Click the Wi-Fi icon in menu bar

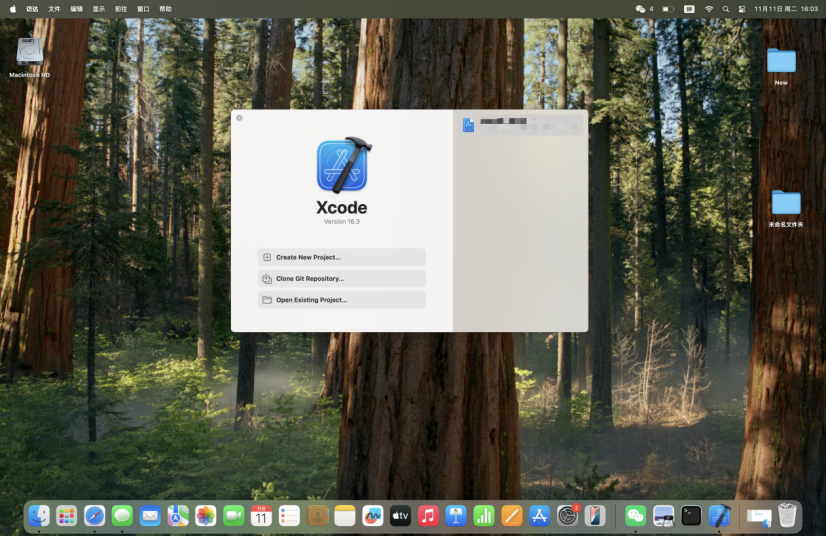[709, 9]
